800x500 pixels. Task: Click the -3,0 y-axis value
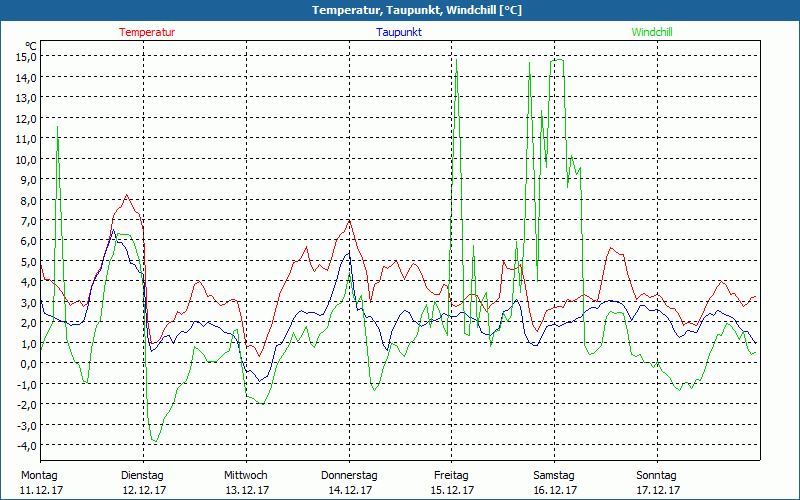point(27,425)
